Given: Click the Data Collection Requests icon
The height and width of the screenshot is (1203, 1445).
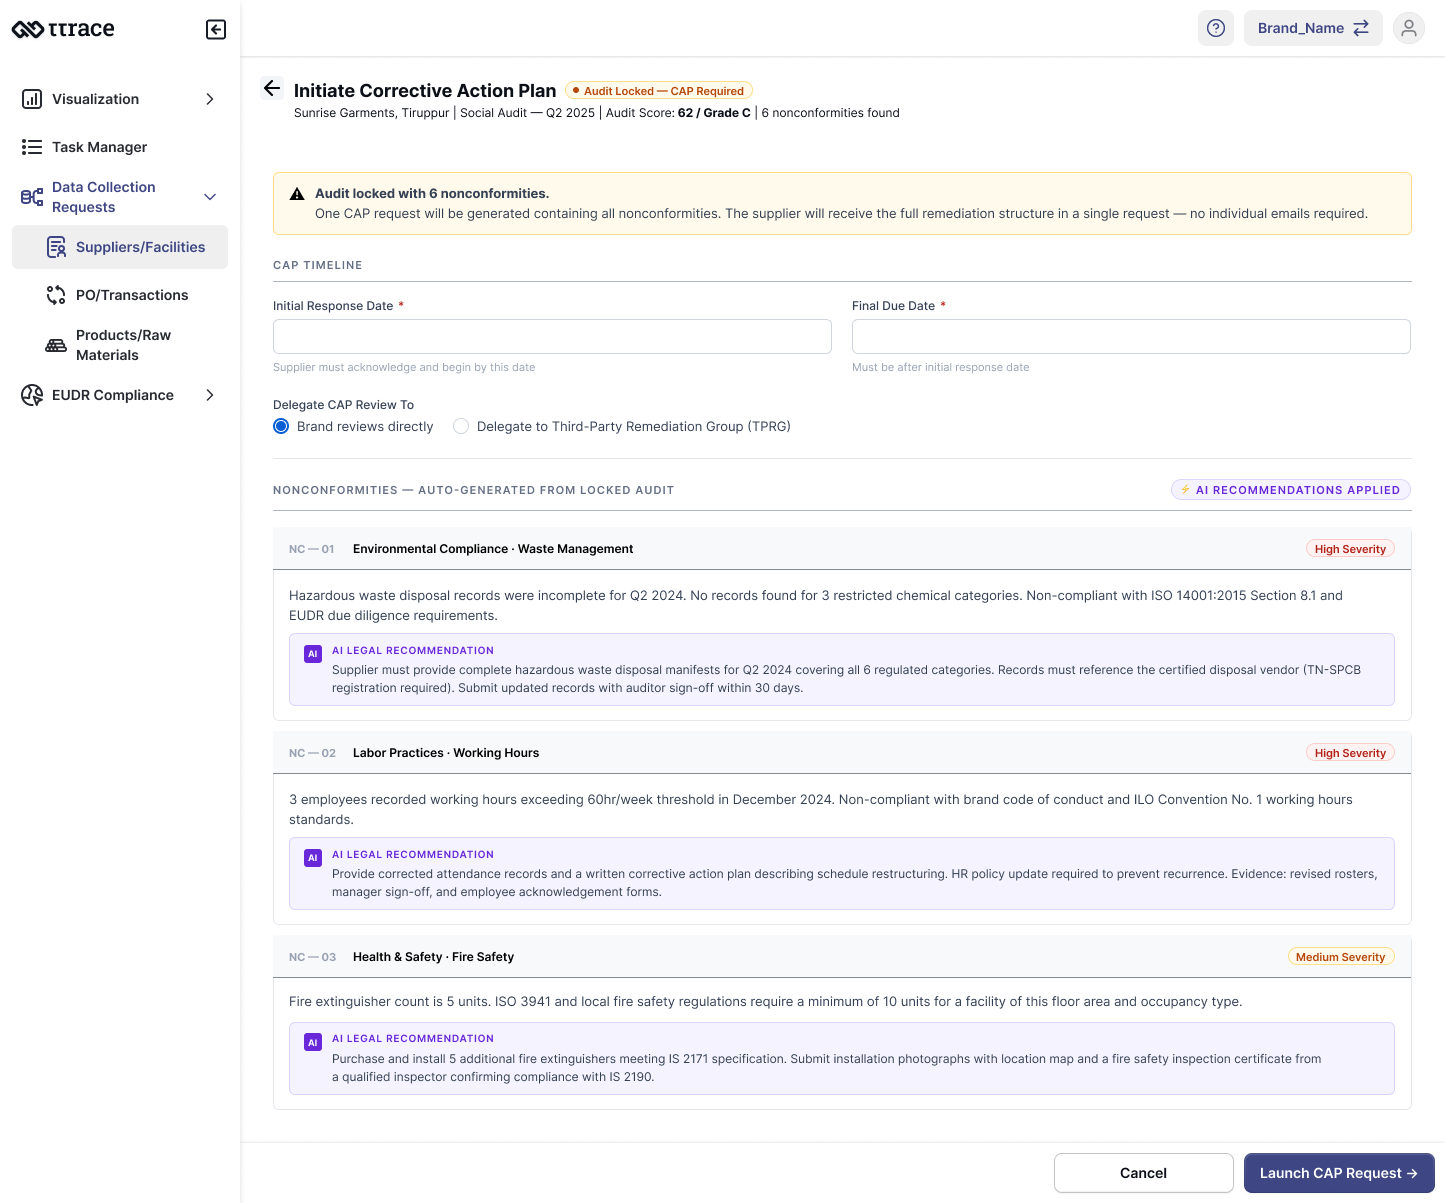Looking at the screenshot, I should pyautogui.click(x=32, y=197).
